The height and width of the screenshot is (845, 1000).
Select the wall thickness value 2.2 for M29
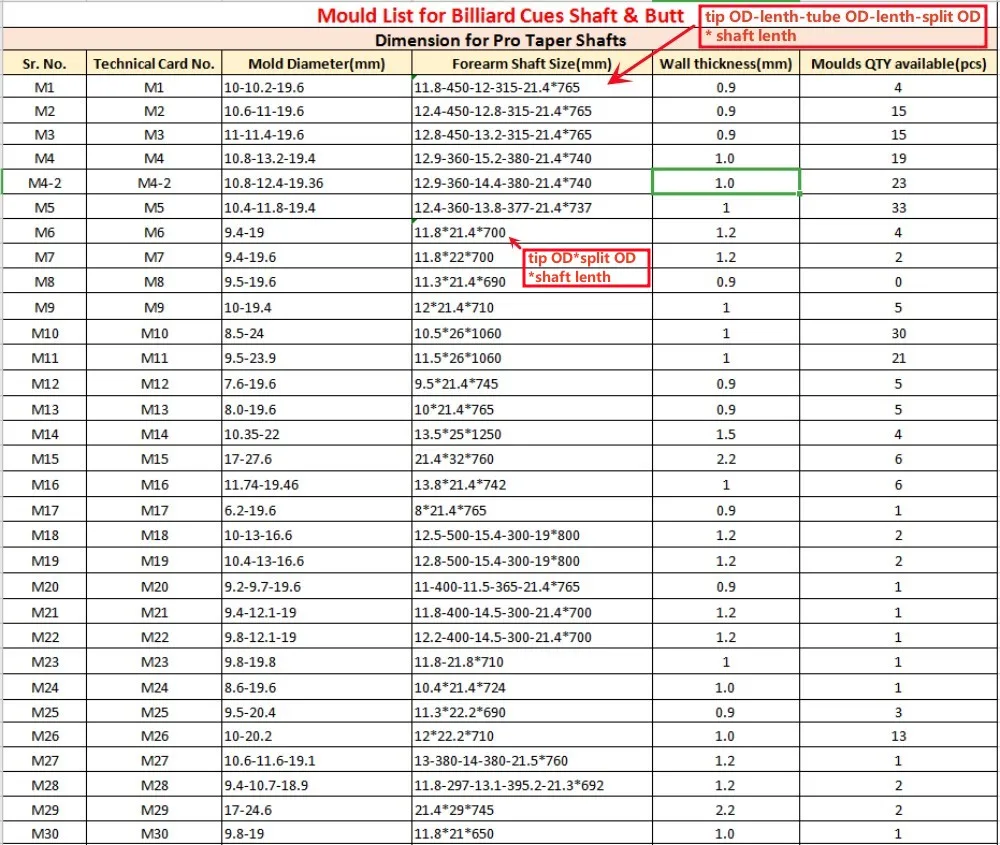click(x=724, y=809)
